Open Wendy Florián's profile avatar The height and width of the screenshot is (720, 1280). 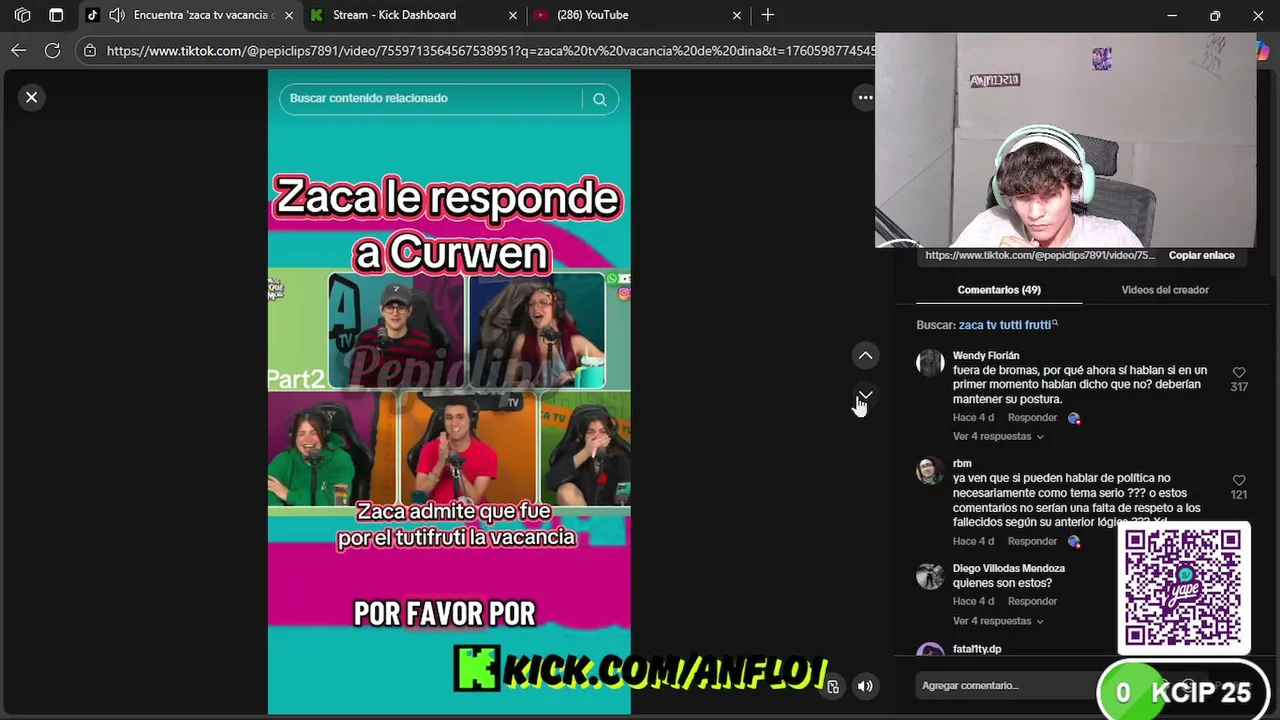[930, 362]
